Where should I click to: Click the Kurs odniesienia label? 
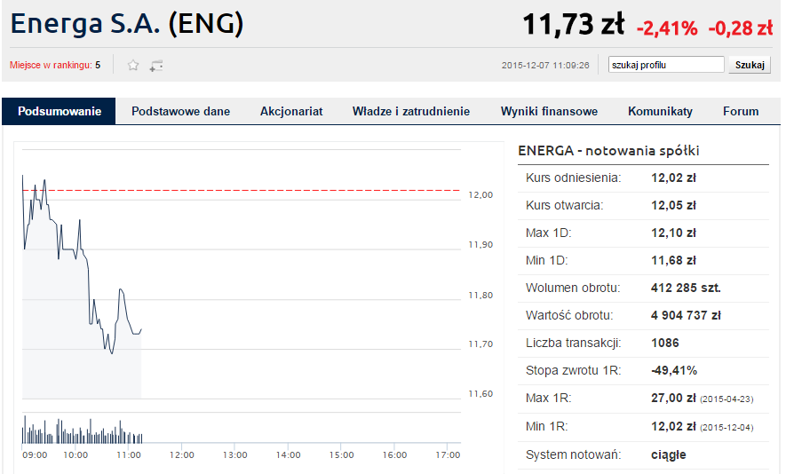coord(573,178)
